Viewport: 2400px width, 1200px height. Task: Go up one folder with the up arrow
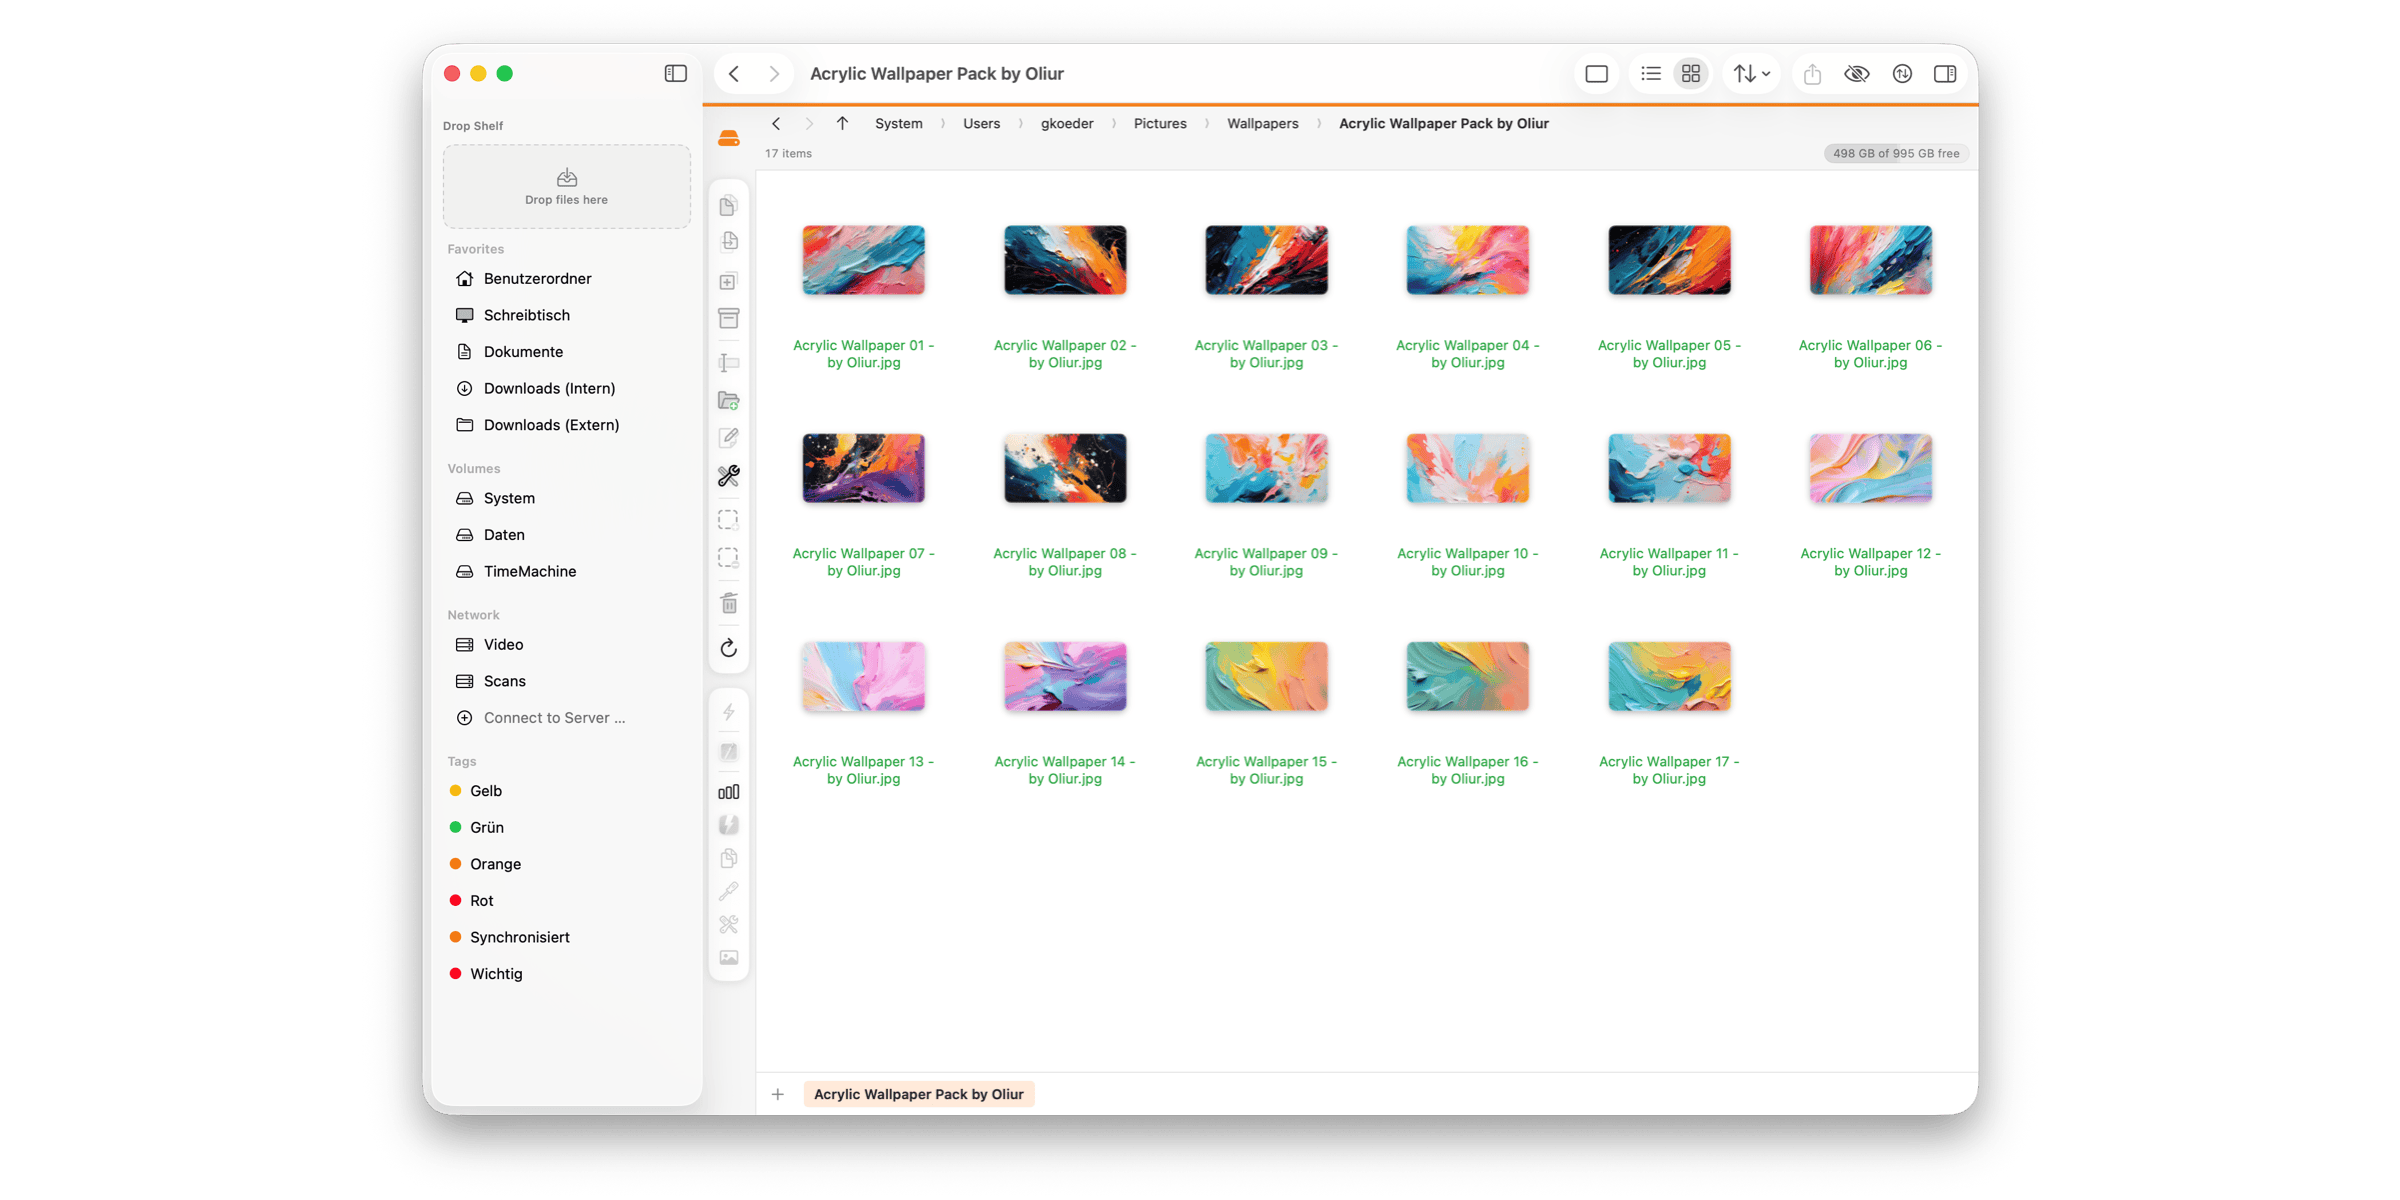pyautogui.click(x=842, y=123)
